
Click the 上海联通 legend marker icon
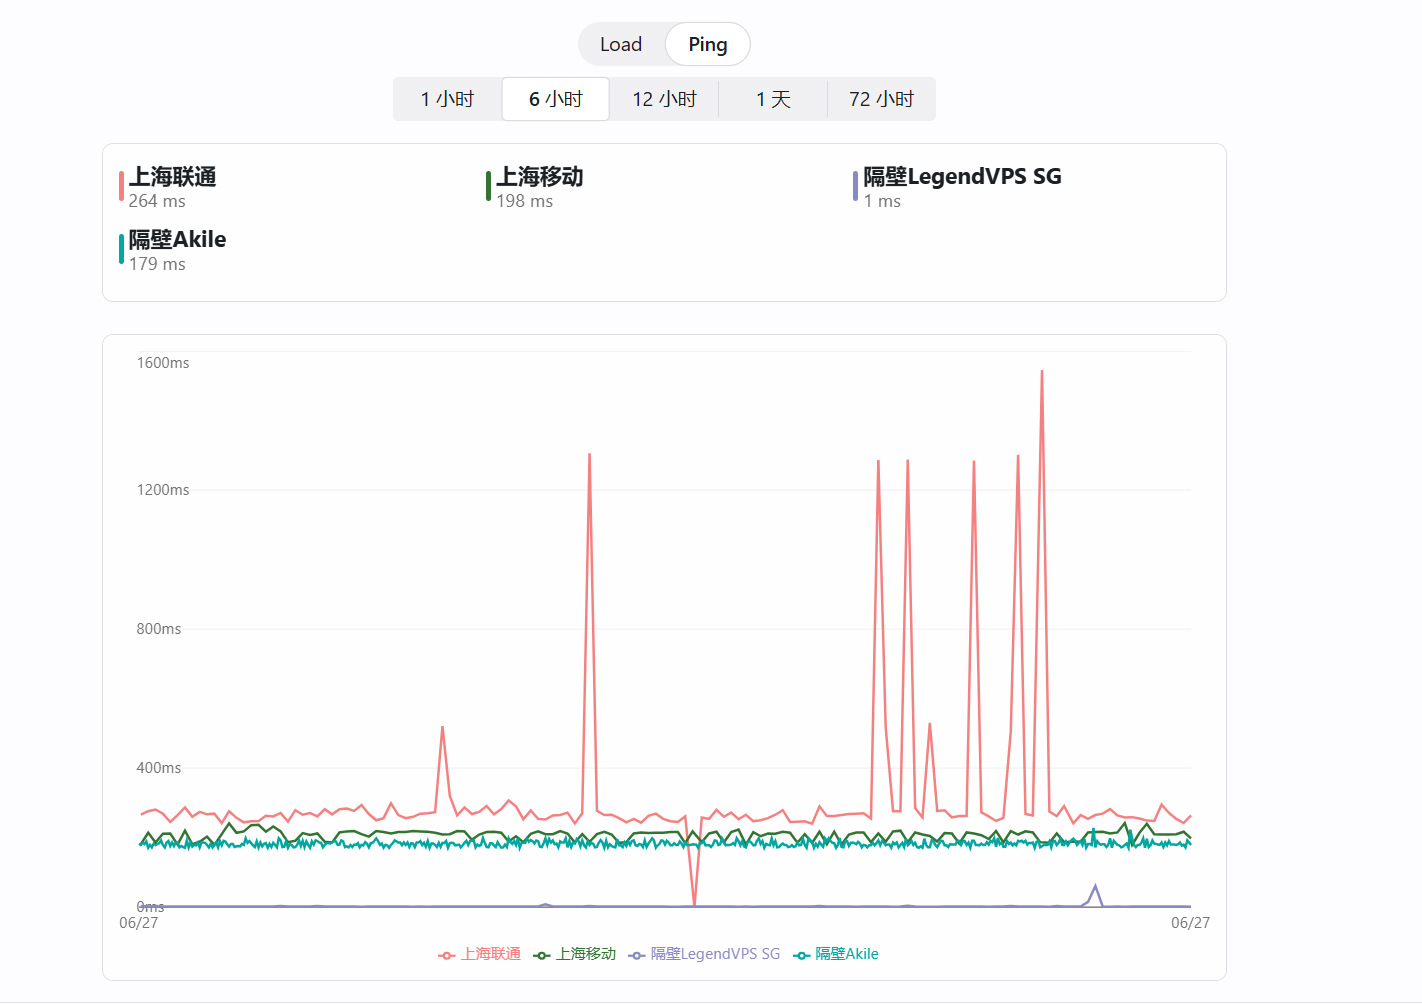(x=447, y=955)
